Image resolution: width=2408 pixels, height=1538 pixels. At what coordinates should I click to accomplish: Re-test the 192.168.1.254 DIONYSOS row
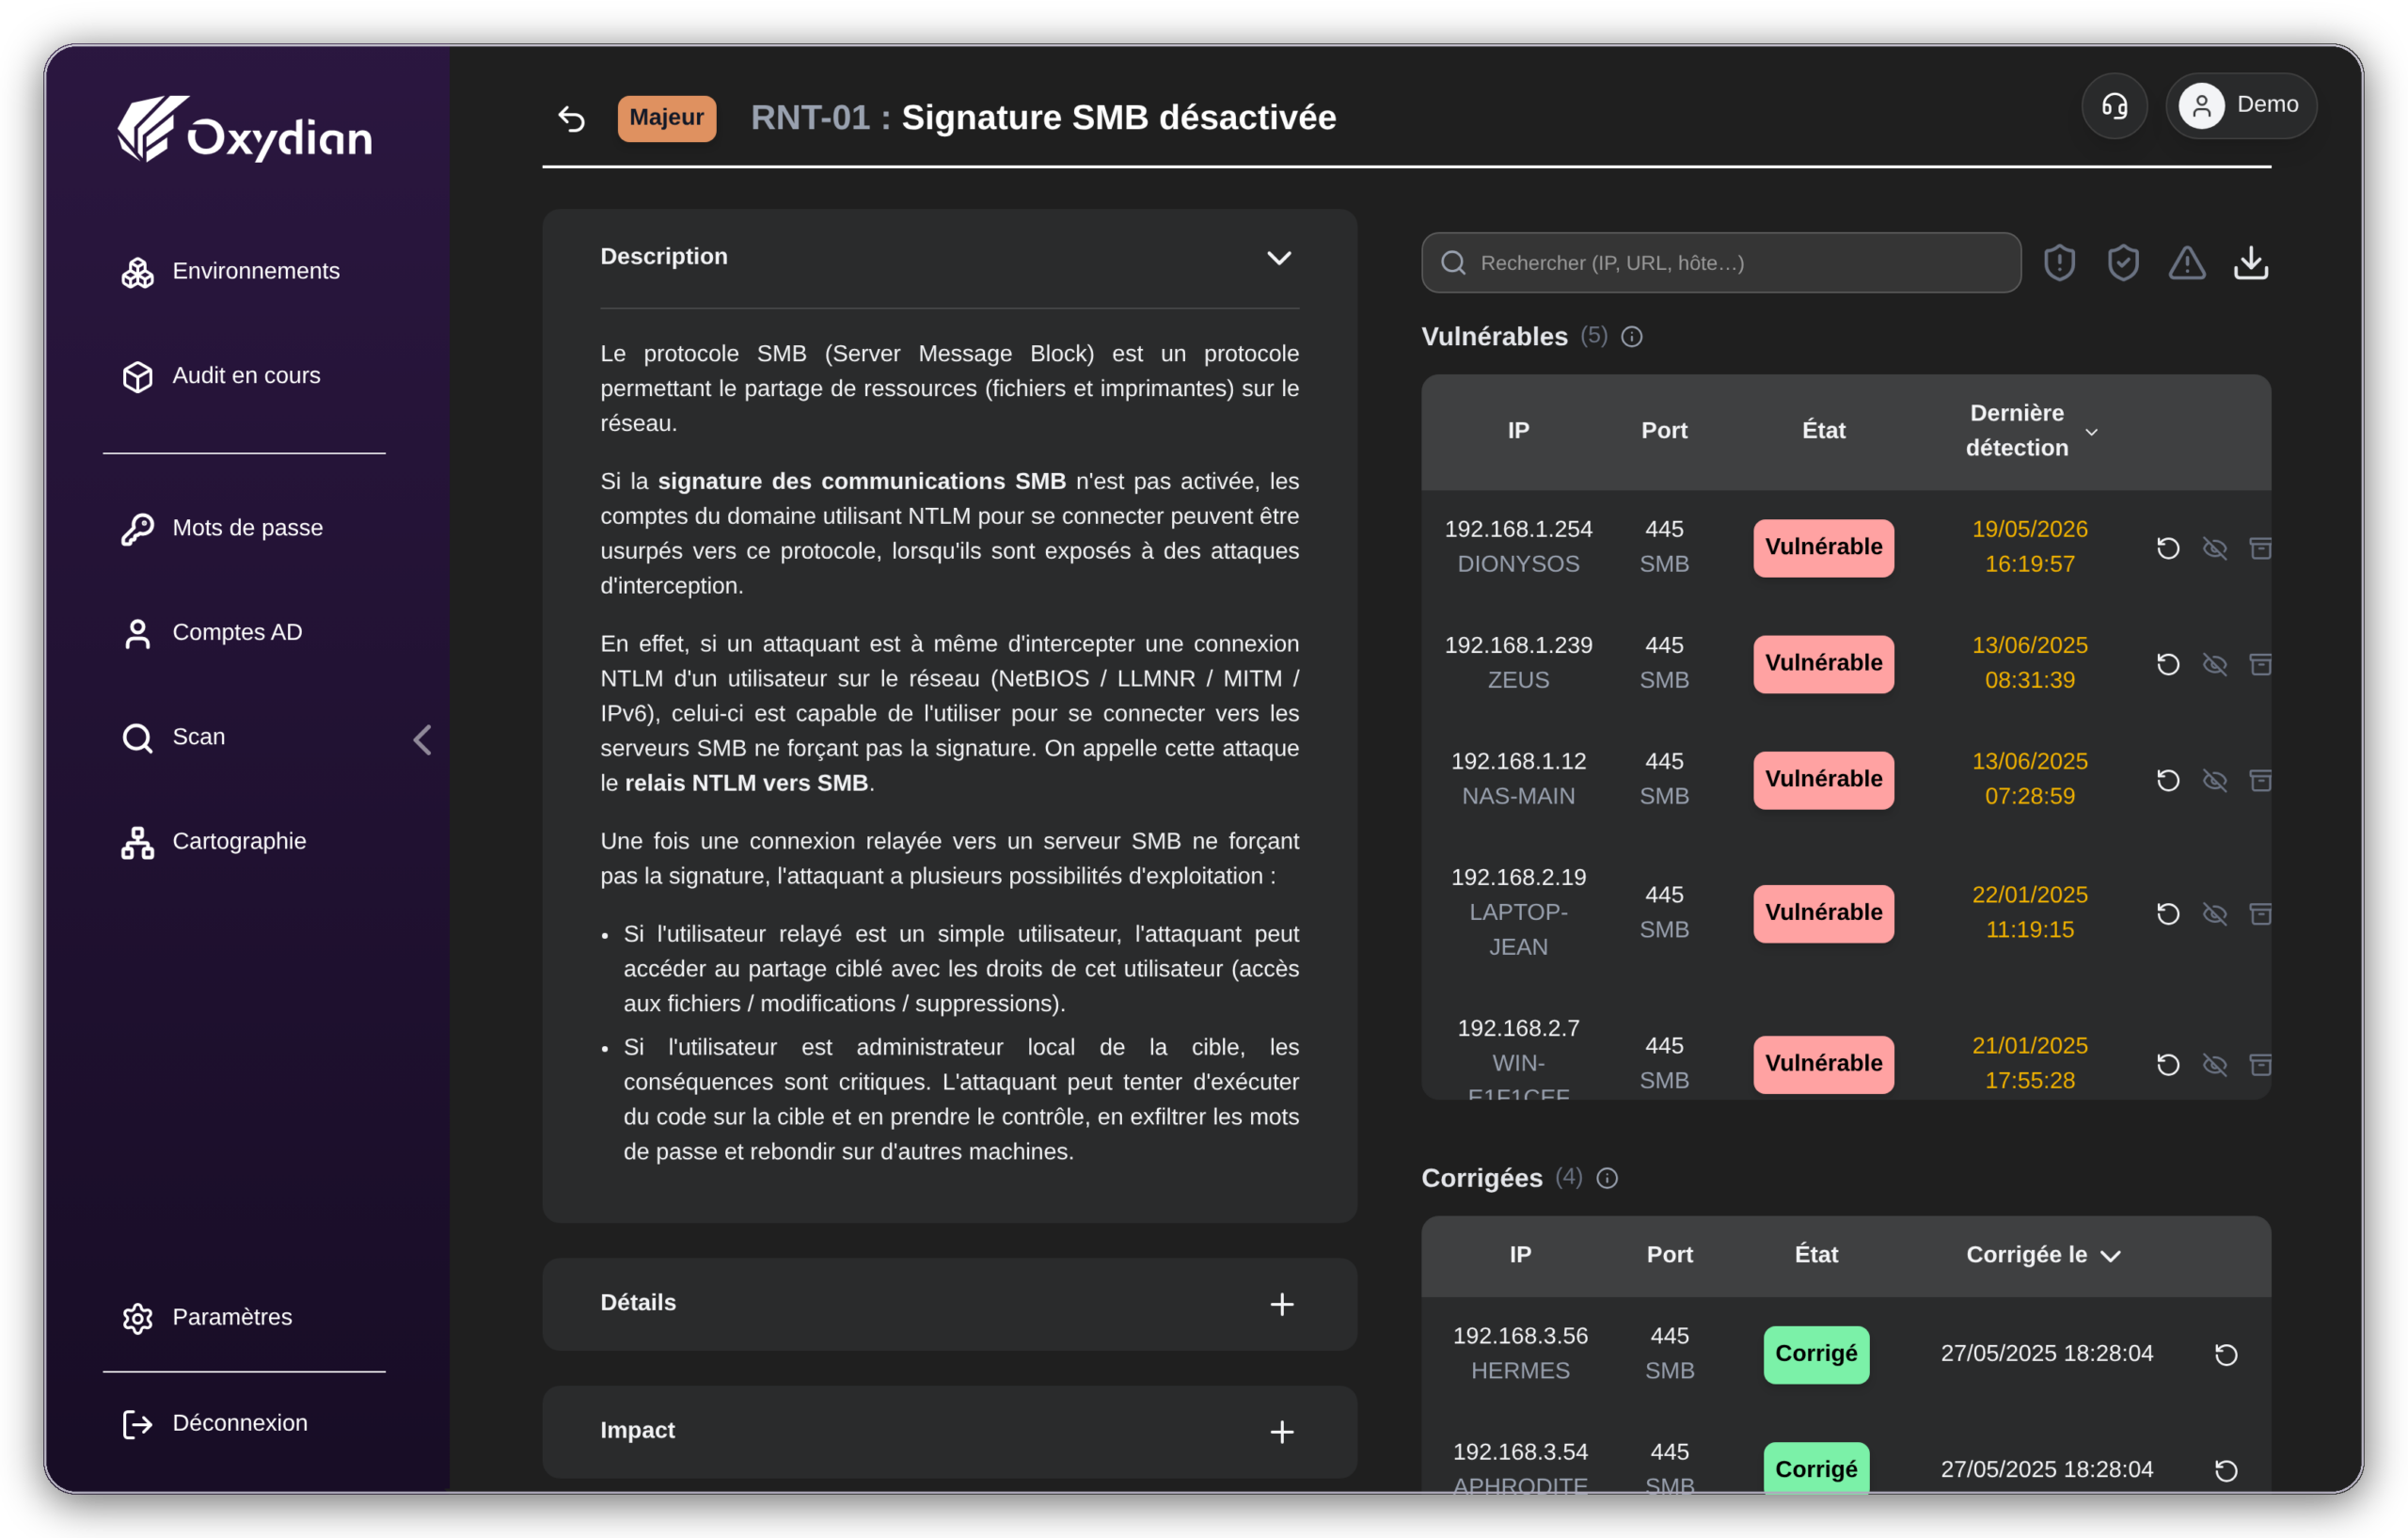2168,548
